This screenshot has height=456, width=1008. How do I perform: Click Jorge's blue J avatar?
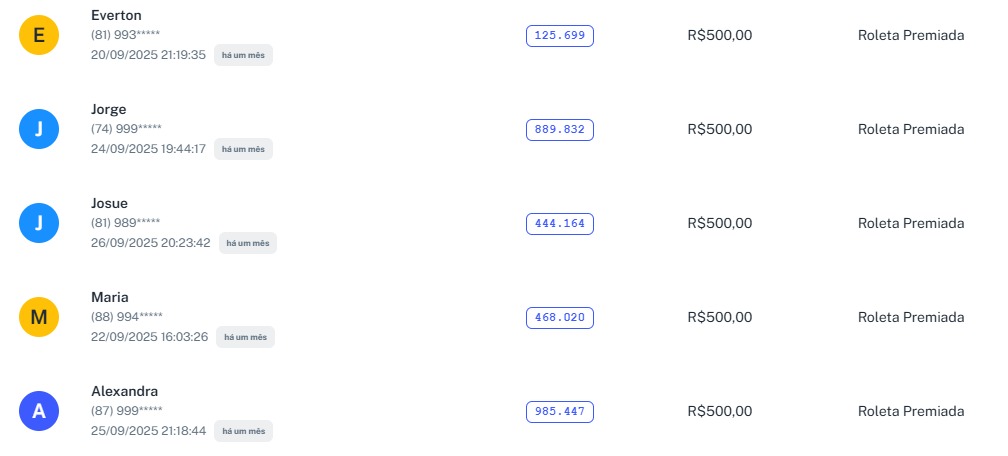(39, 129)
